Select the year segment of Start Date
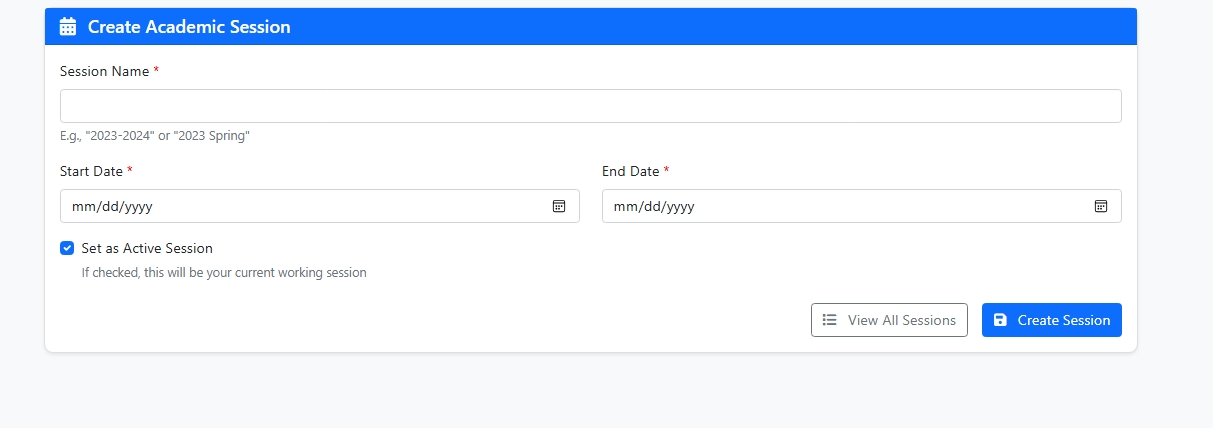This screenshot has height=428, width=1213. pyautogui.click(x=135, y=207)
